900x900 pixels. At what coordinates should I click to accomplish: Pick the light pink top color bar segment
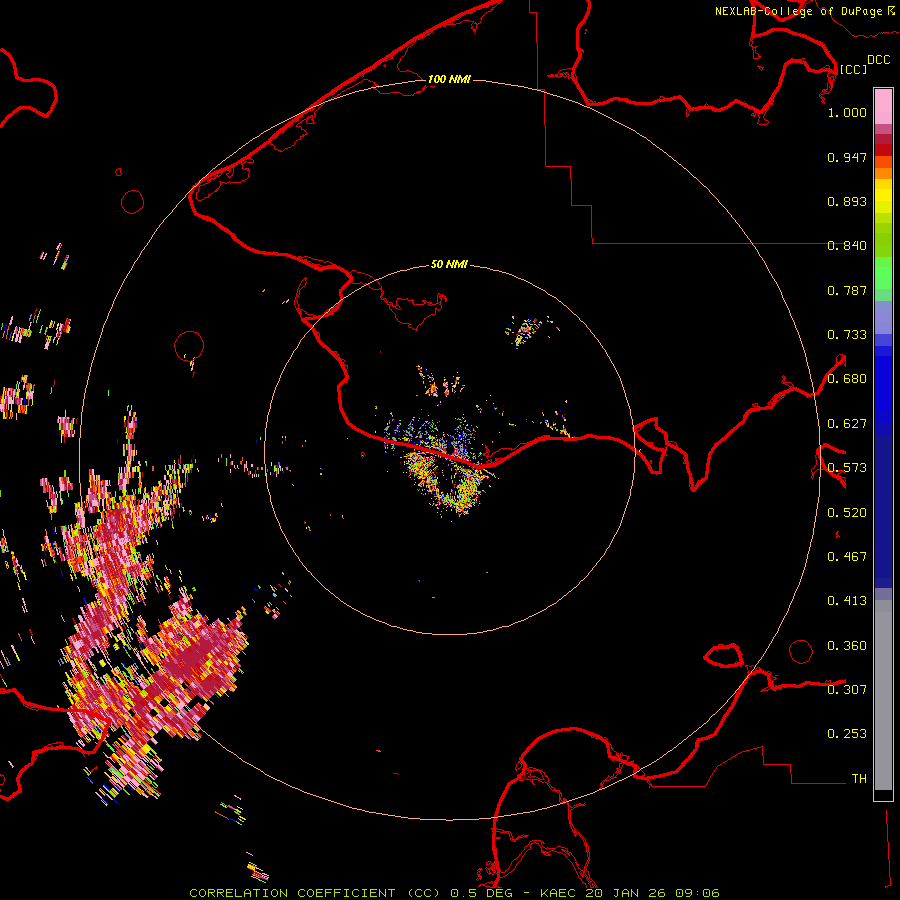click(x=883, y=107)
